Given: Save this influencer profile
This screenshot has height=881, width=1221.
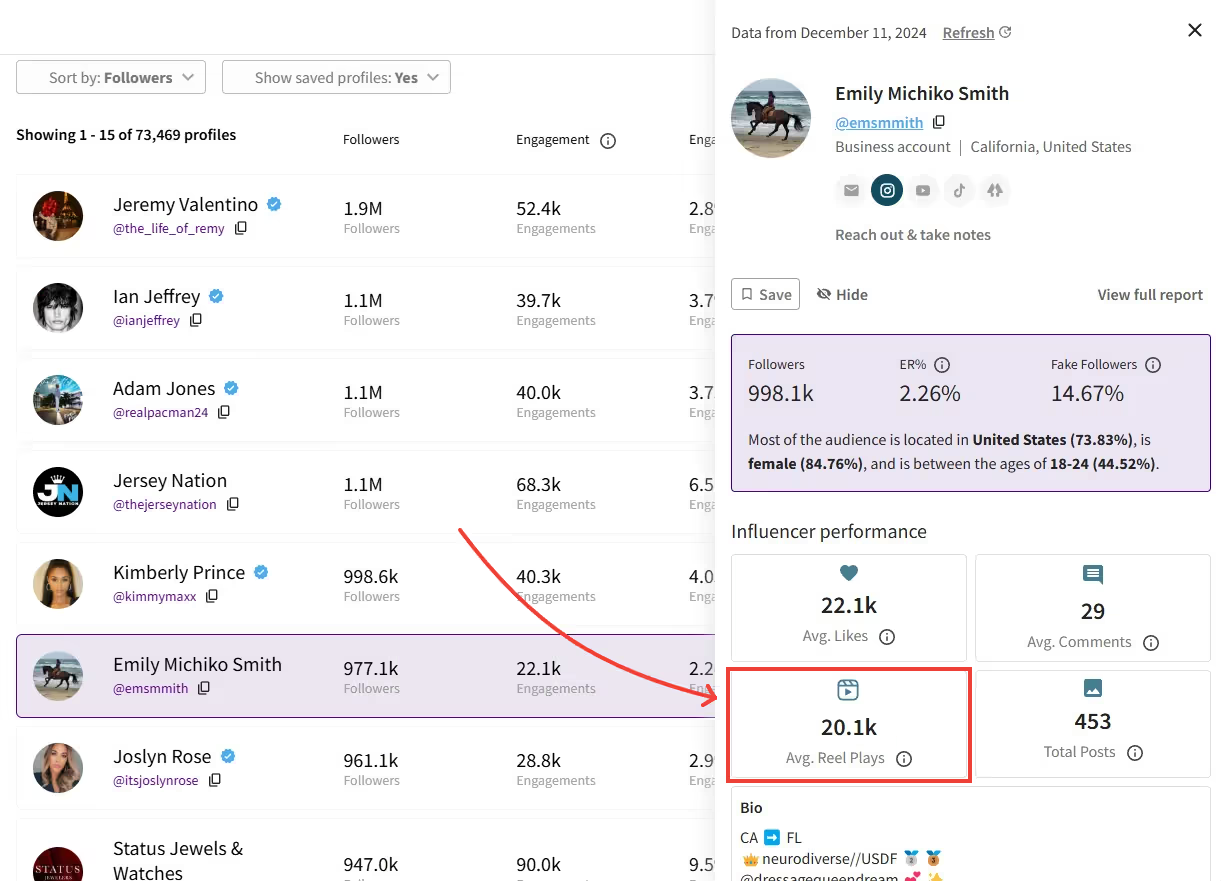Looking at the screenshot, I should 765,294.
